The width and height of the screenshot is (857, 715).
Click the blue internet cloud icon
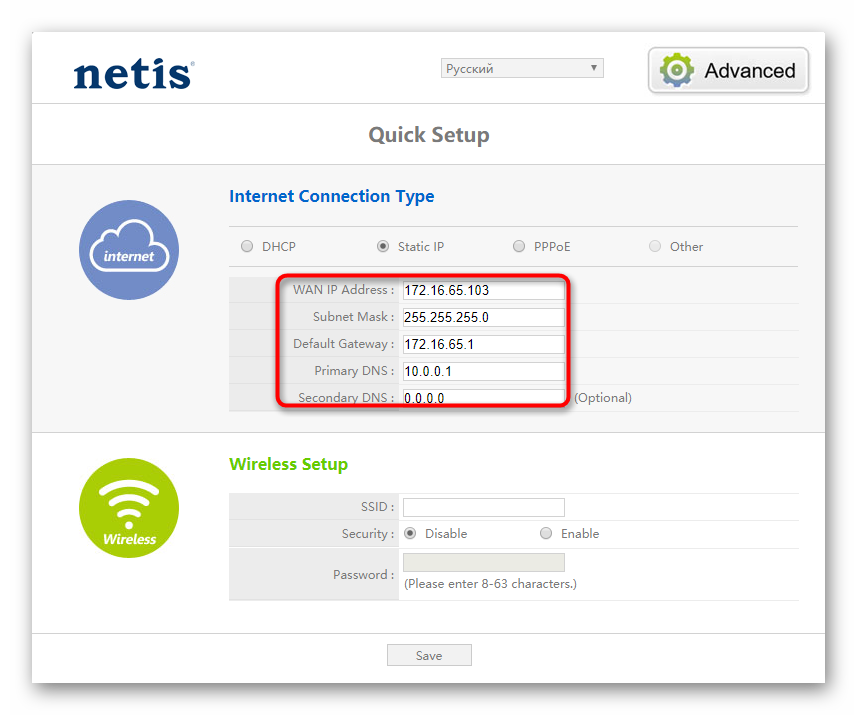129,250
